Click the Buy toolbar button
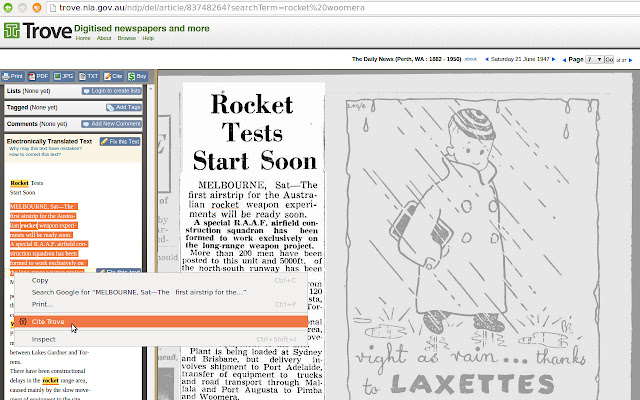Viewport: 640px width, 400px height. coord(138,75)
